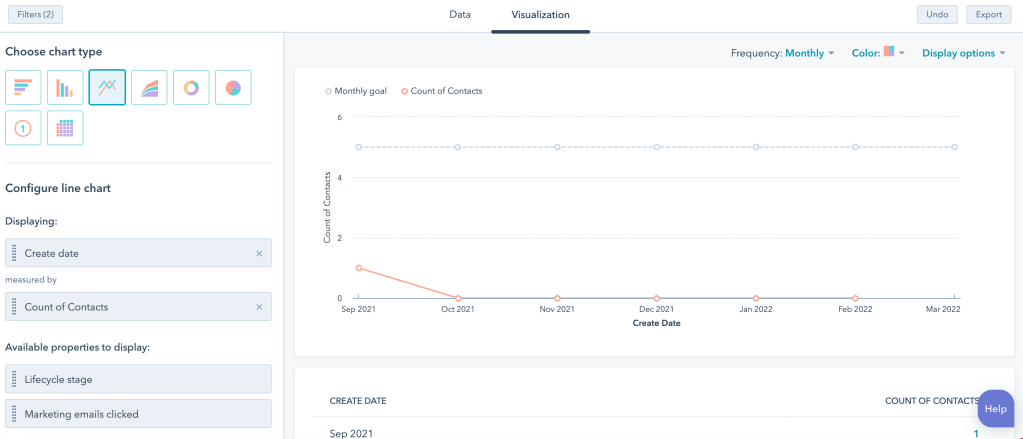Expand the Display options menu
The height and width of the screenshot is (439, 1023).
(963, 53)
